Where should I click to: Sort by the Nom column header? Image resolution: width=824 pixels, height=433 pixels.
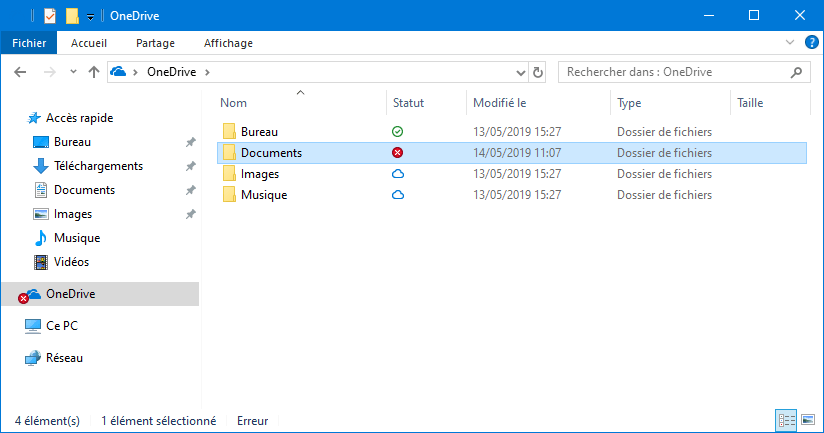233,103
